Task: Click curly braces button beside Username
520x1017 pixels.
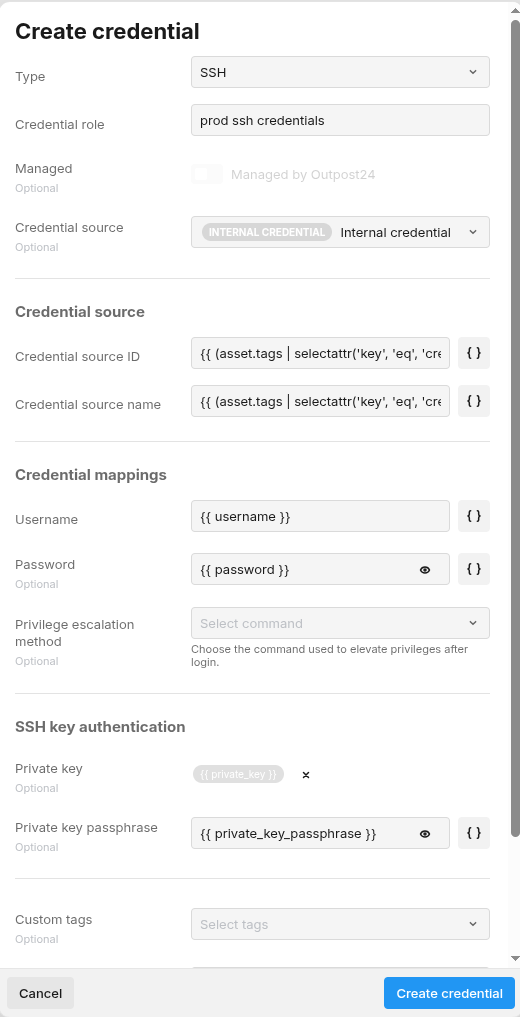Action: pos(474,516)
